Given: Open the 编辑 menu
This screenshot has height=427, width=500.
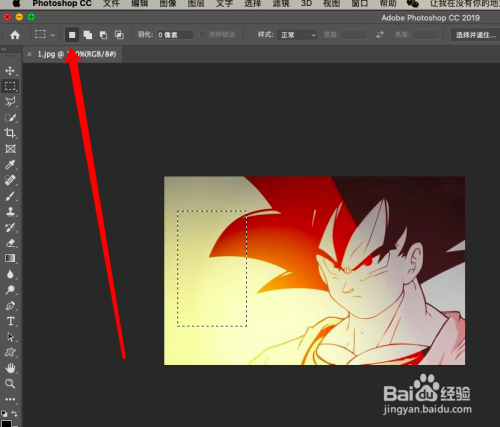Looking at the screenshot, I should click(140, 4).
